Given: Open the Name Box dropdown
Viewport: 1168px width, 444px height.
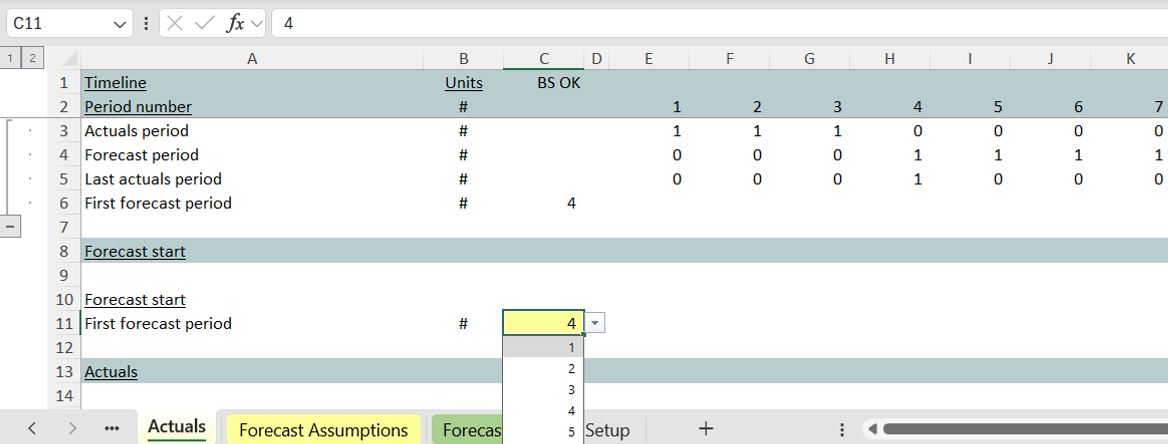Looking at the screenshot, I should coord(121,23).
